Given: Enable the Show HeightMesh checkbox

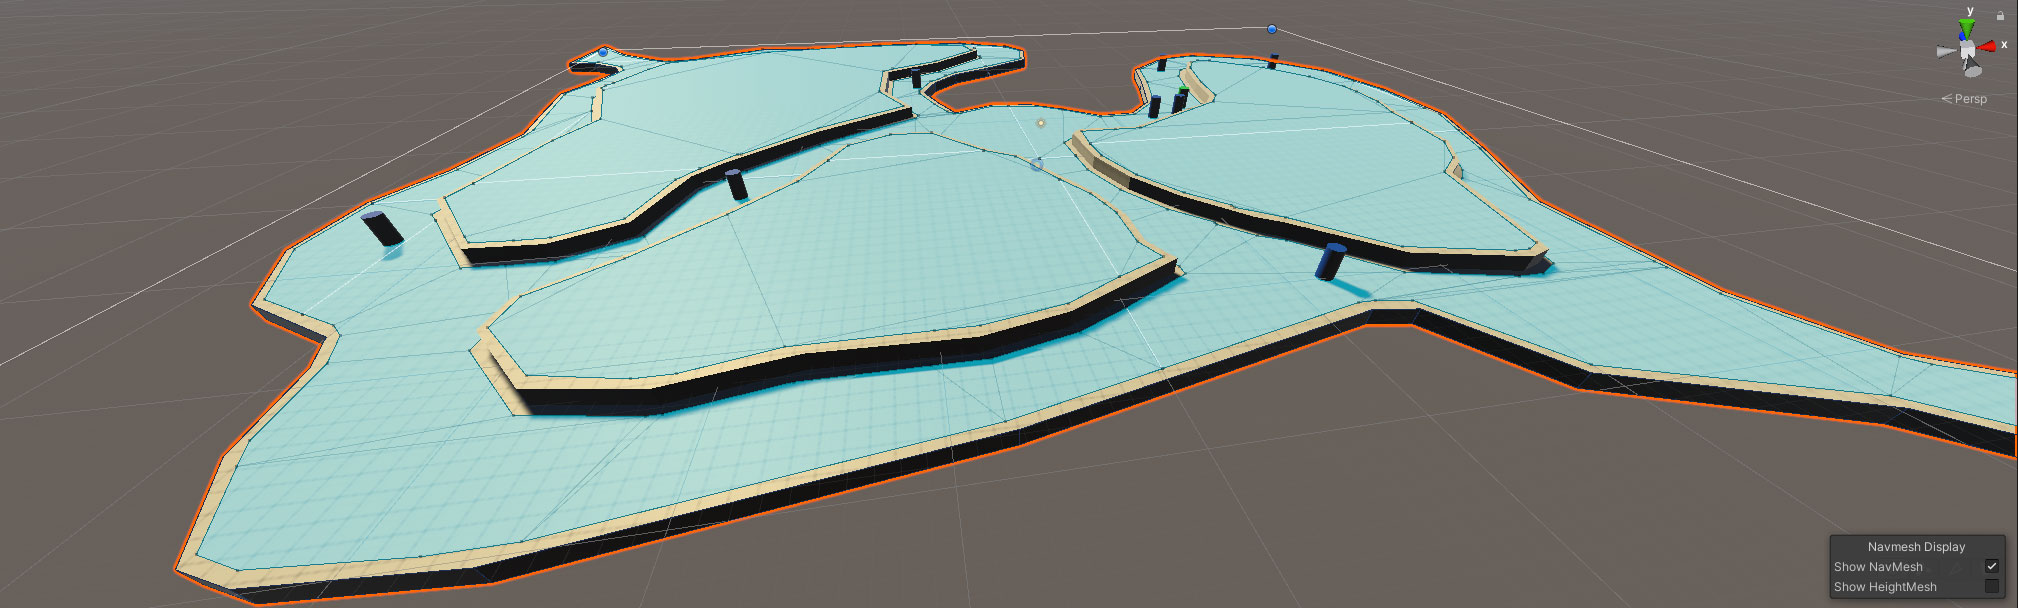Looking at the screenshot, I should (x=1991, y=586).
